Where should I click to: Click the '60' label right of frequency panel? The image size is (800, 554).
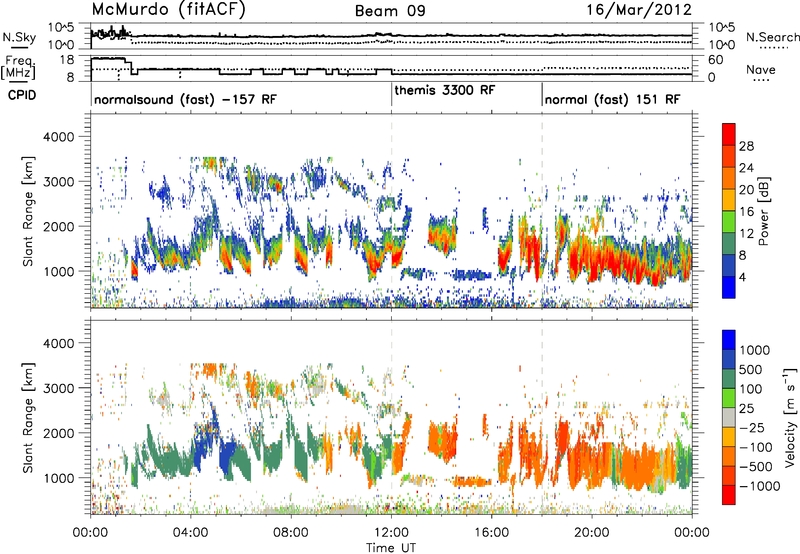(716, 60)
